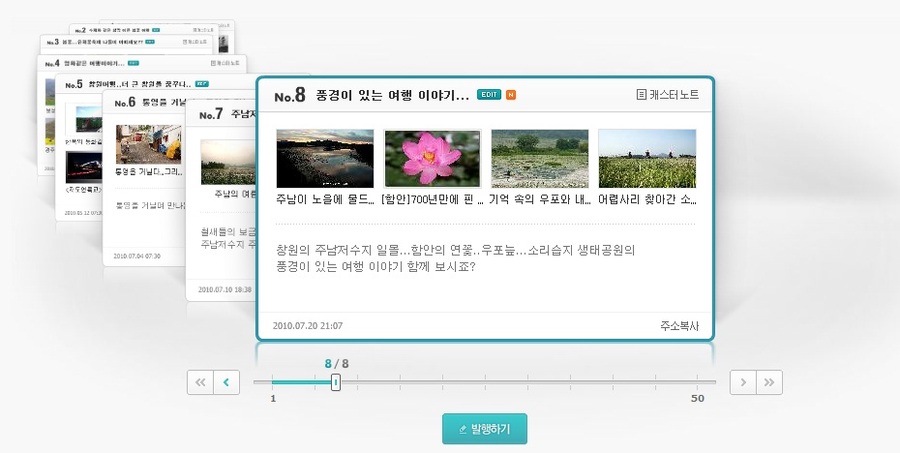Click caption [함안]700년만에 핀…

(x=432, y=200)
